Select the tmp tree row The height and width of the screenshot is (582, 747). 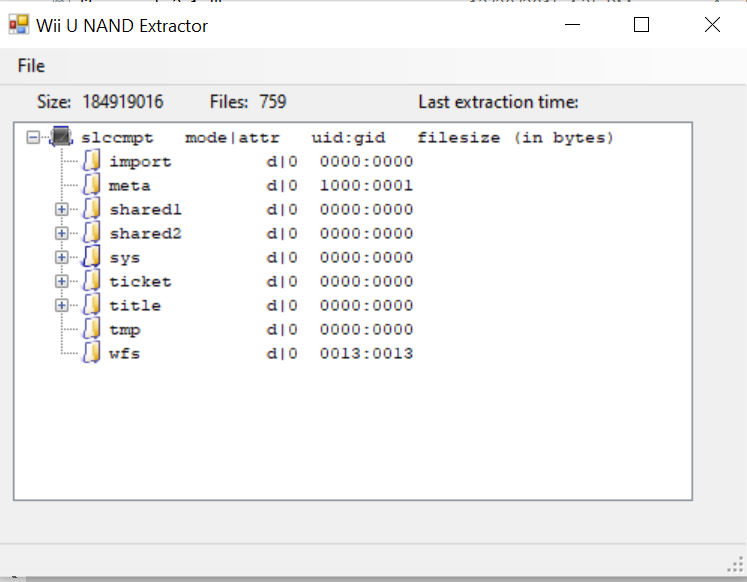tap(261, 330)
